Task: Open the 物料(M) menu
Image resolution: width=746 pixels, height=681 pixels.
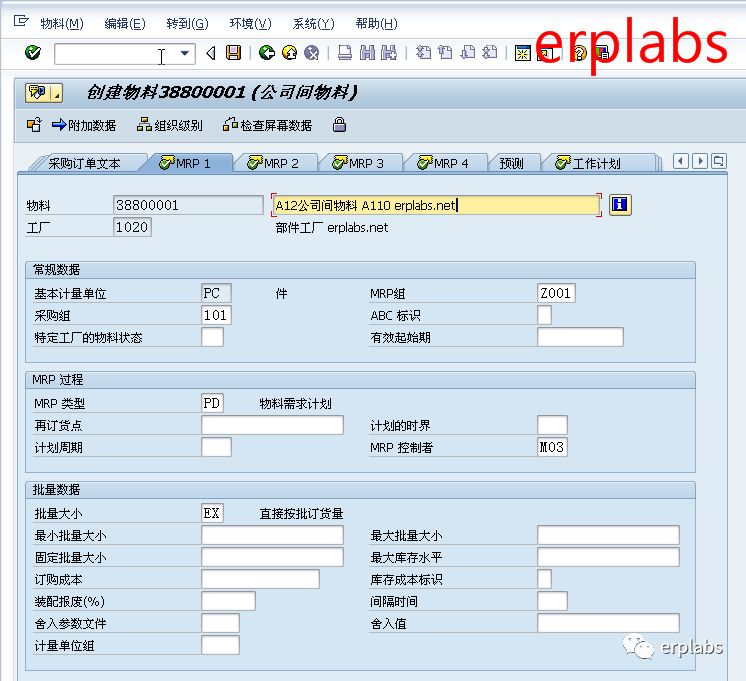Action: 62,23
